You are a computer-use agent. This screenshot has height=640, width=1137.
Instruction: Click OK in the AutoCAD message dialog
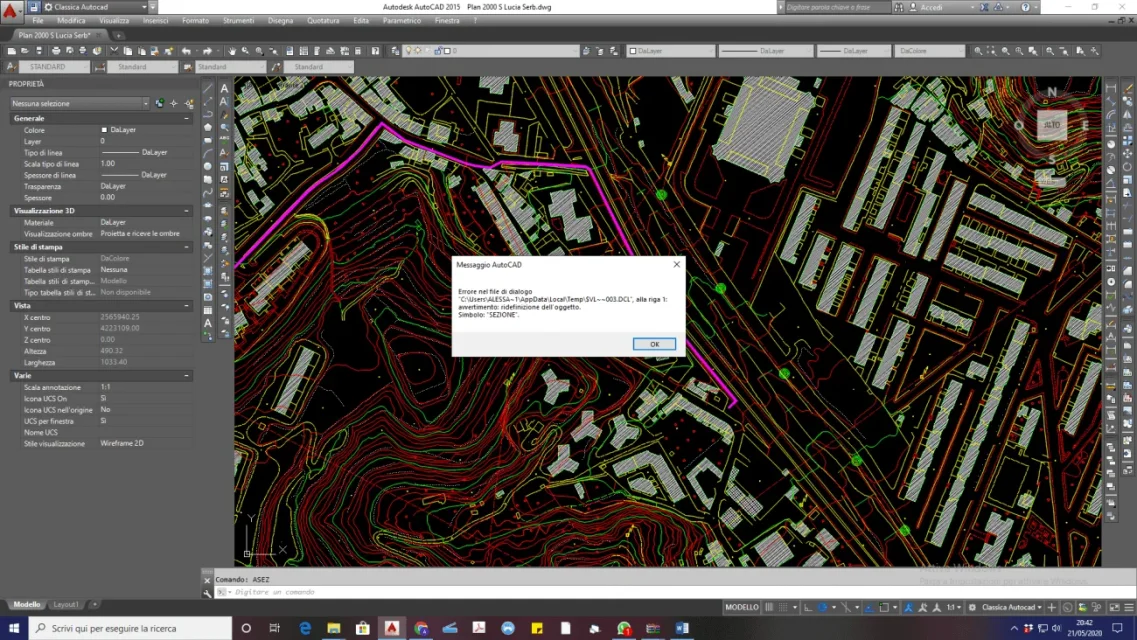click(654, 344)
